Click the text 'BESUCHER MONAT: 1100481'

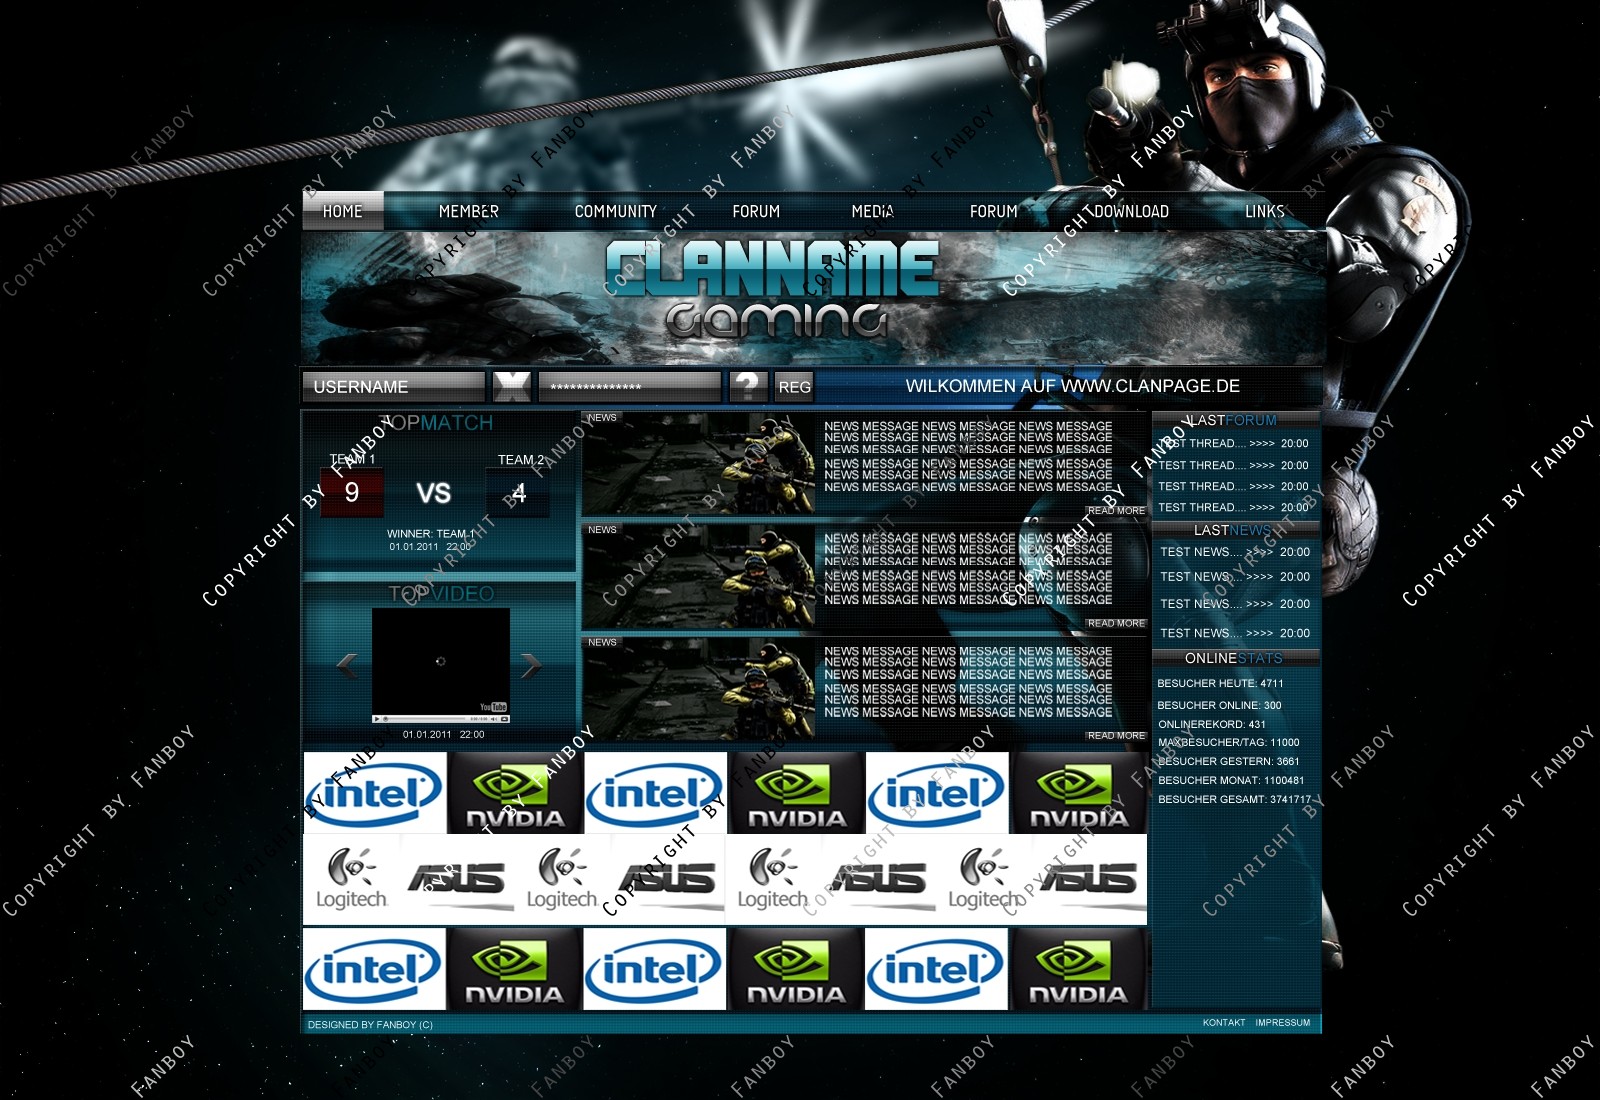[x=1231, y=780]
